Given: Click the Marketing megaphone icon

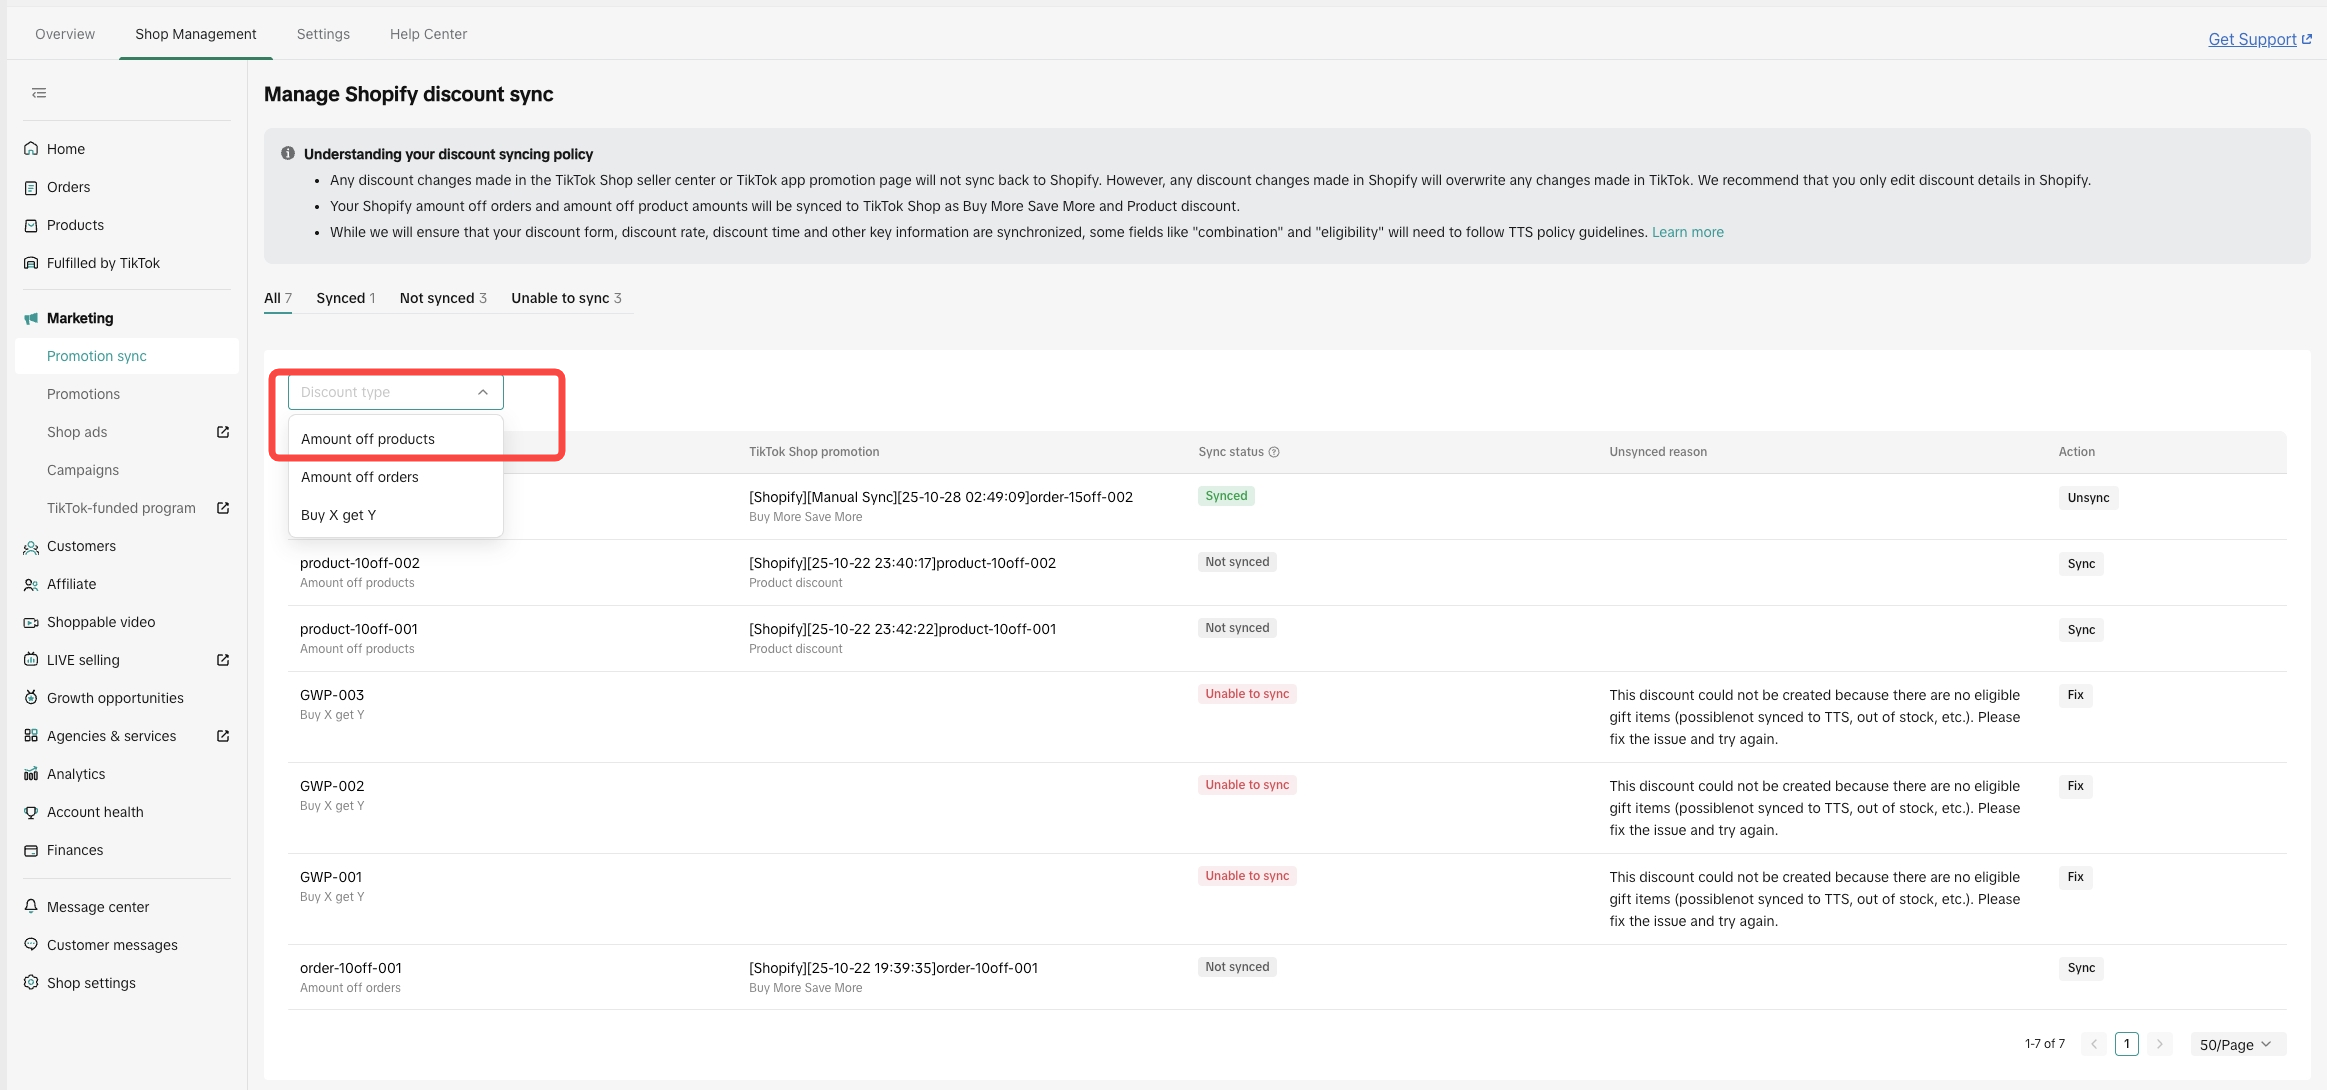Looking at the screenshot, I should [31, 318].
